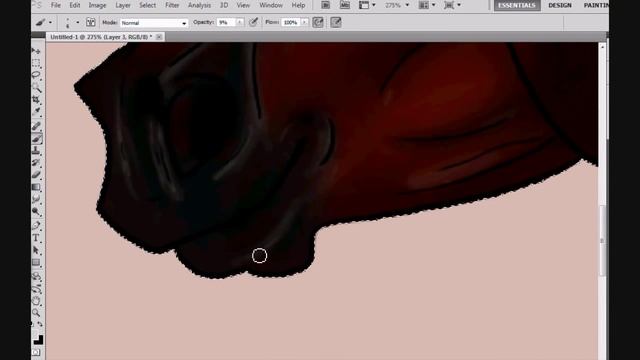The height and width of the screenshot is (360, 640).
Task: Open the 3D menu
Action: tap(224, 5)
